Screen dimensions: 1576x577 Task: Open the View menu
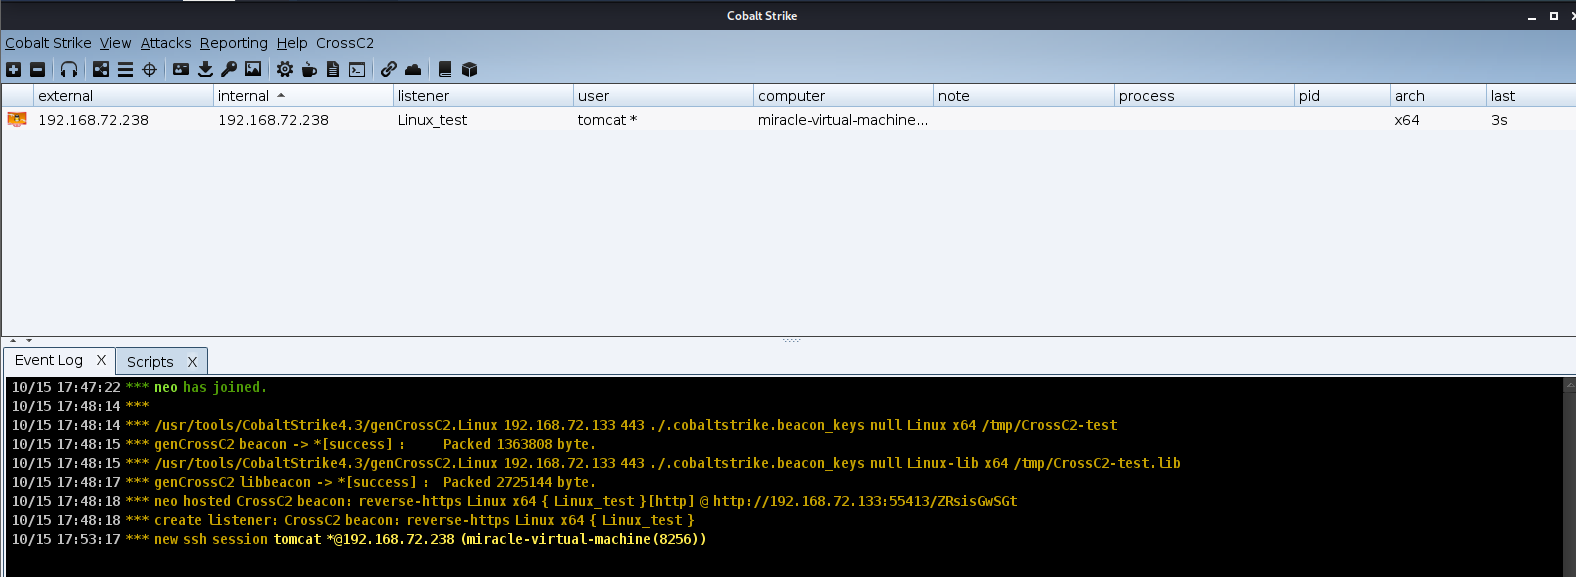(x=116, y=43)
